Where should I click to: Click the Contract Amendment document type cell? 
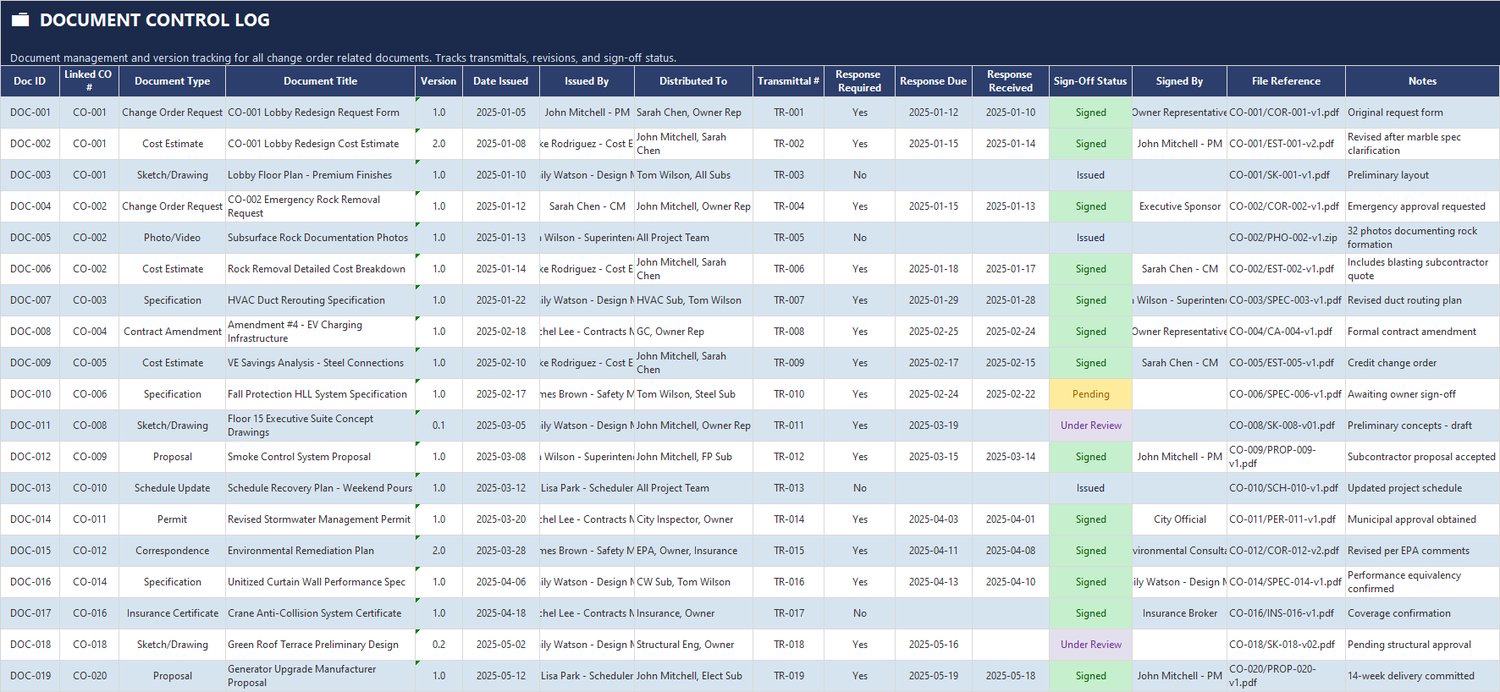tap(172, 331)
